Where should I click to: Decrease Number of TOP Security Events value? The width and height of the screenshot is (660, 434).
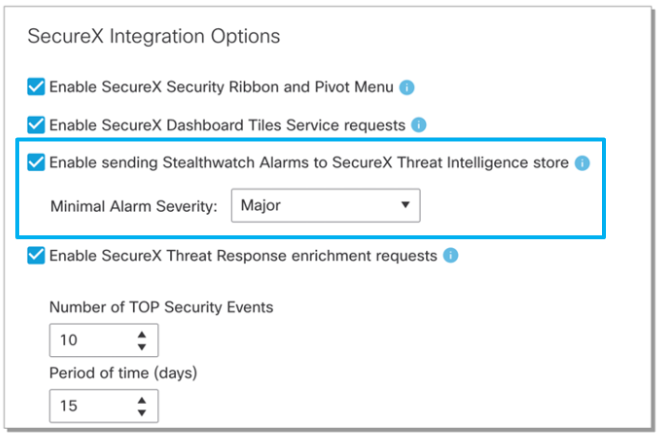pyautogui.click(x=142, y=347)
